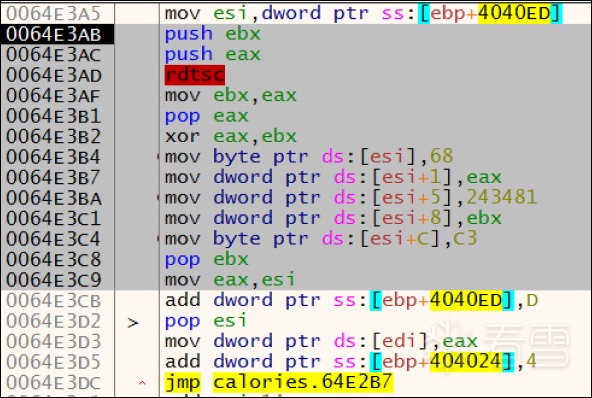Click the mov eax,esi instruction
Viewport: 592px width, 398px height.
[230, 279]
